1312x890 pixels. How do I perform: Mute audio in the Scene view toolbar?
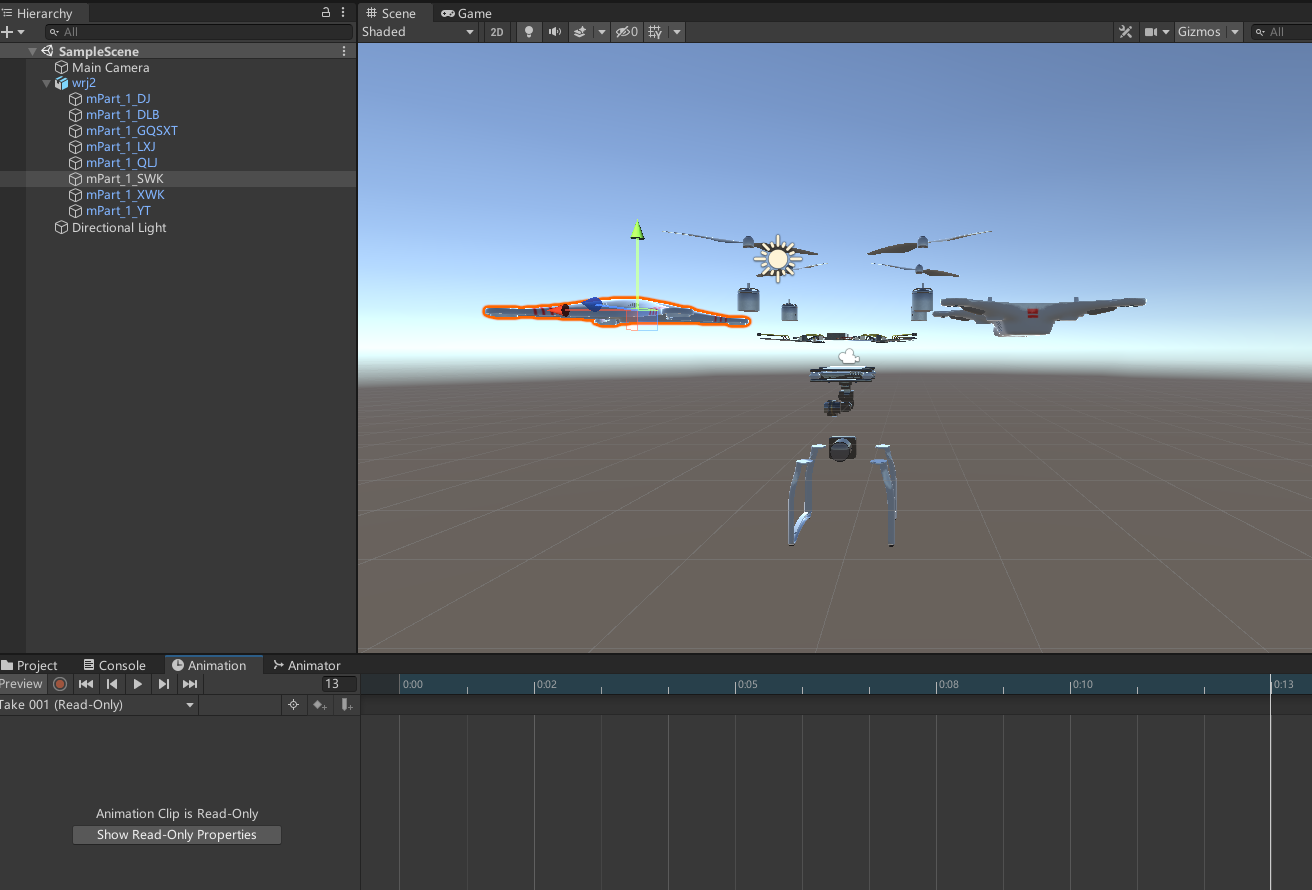[554, 31]
